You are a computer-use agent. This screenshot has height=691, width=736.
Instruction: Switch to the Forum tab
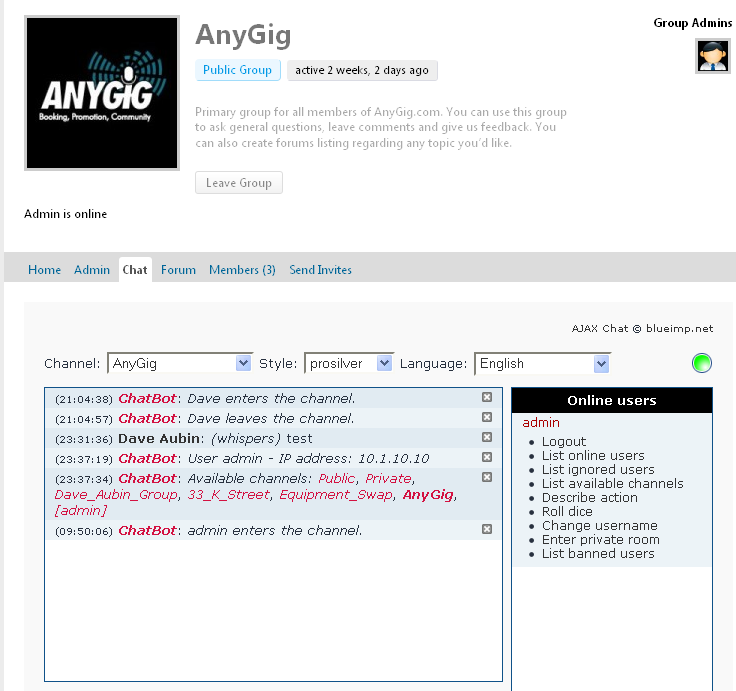tap(178, 270)
